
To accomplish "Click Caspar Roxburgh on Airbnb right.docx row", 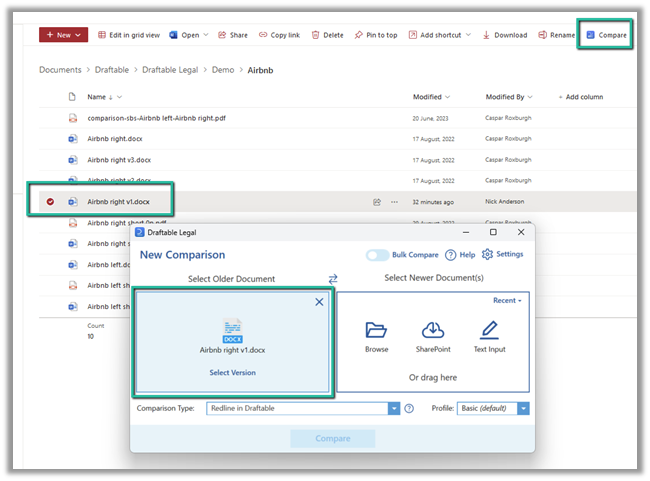I will pyautogui.click(x=508, y=139).
